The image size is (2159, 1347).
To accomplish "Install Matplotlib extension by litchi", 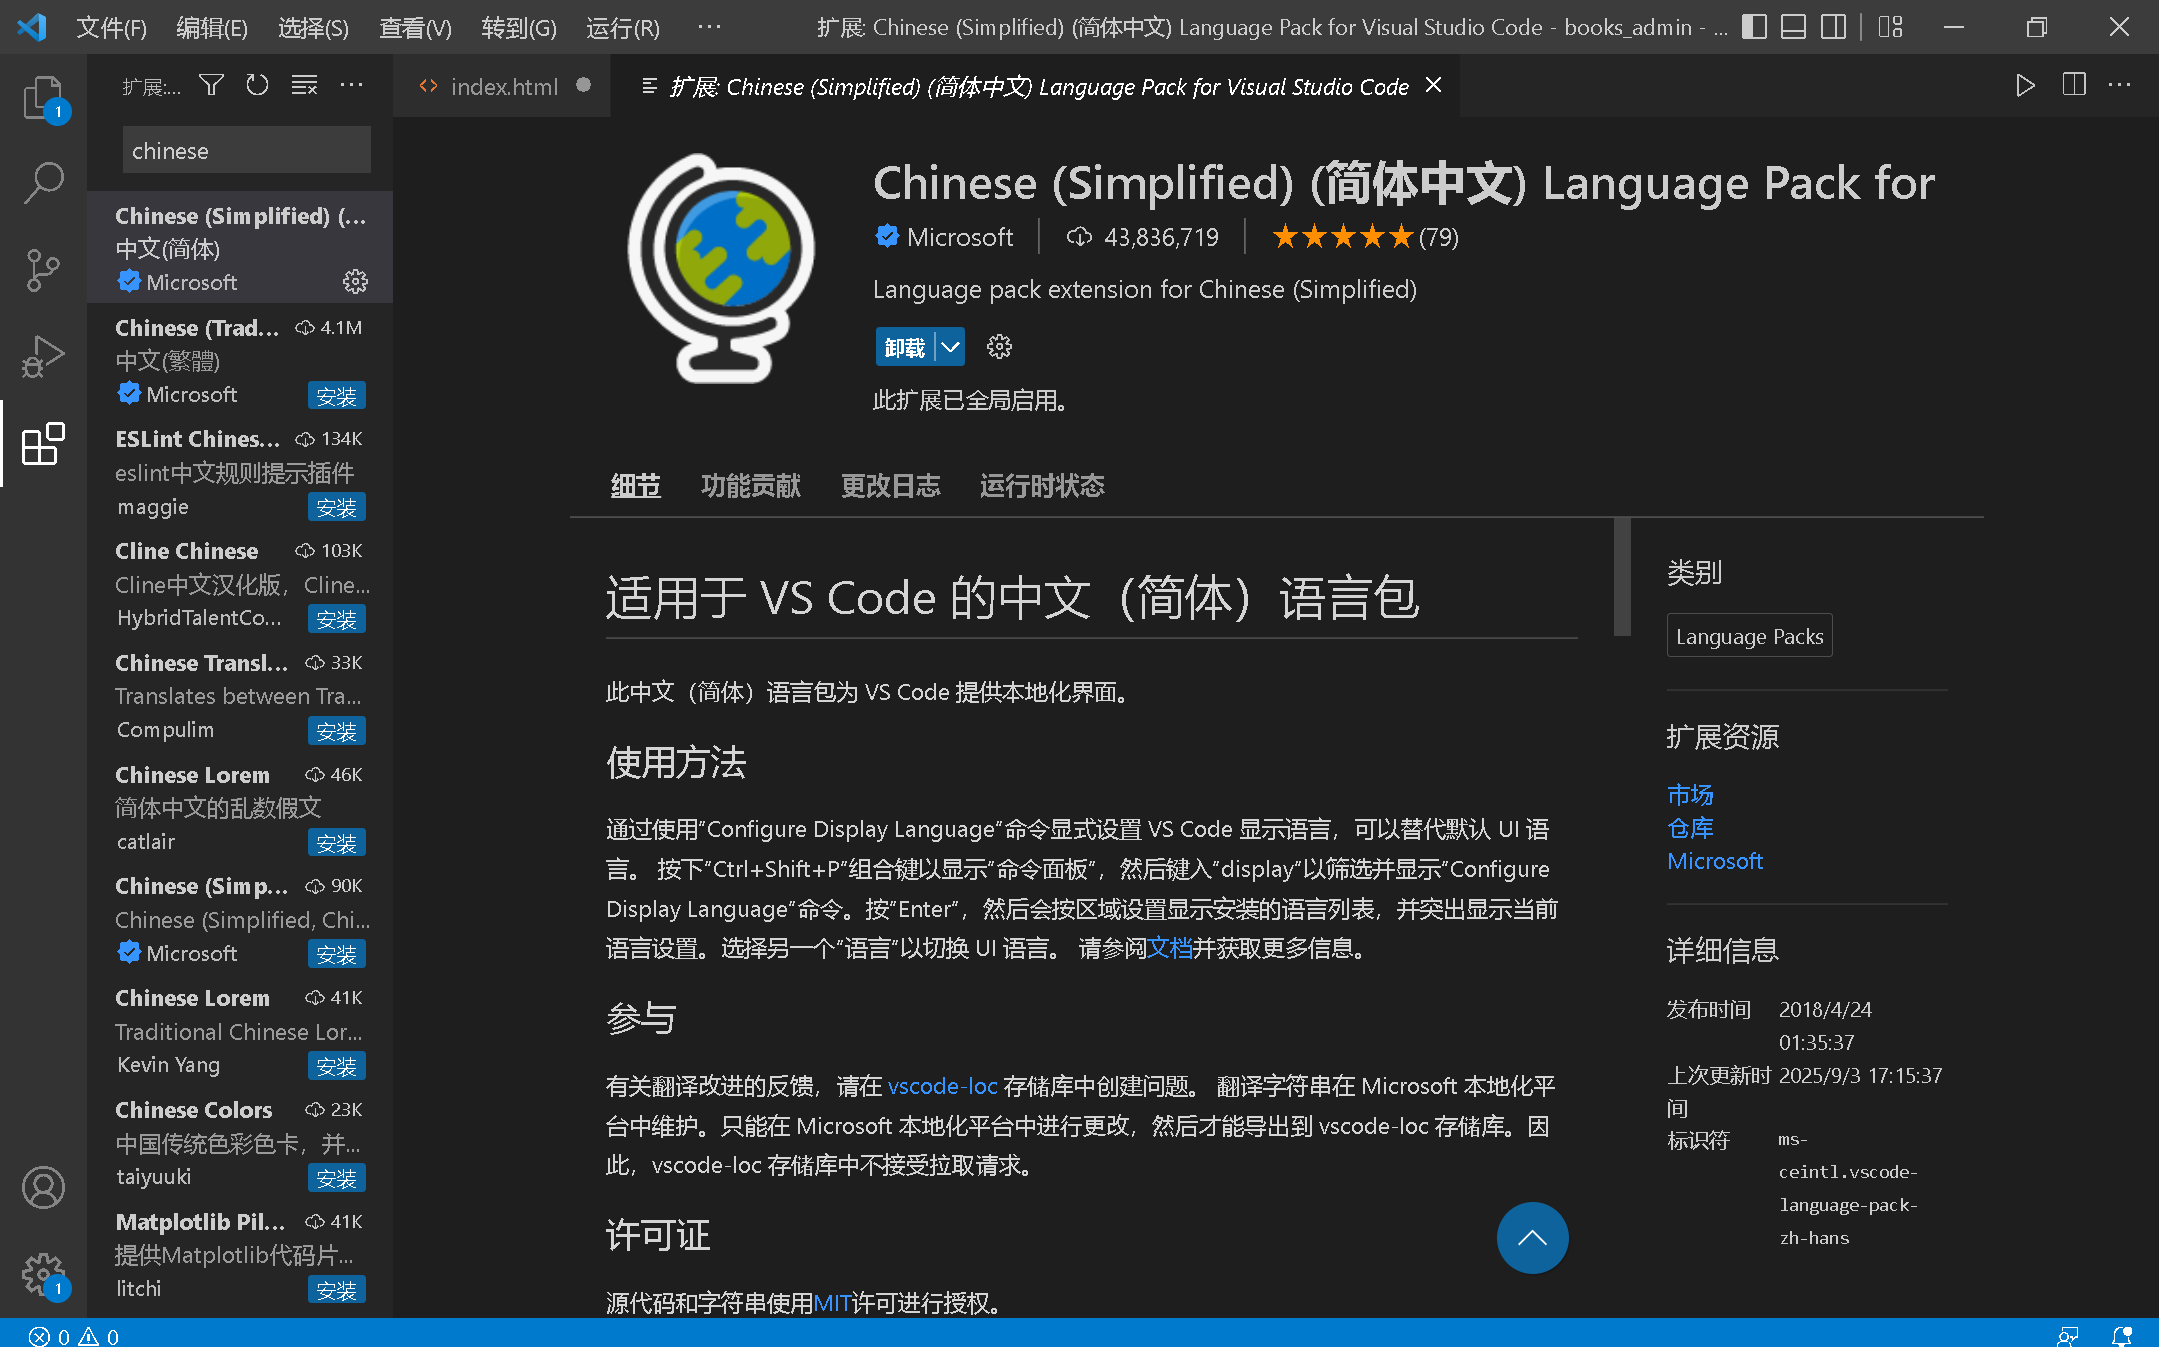I will pyautogui.click(x=336, y=1291).
